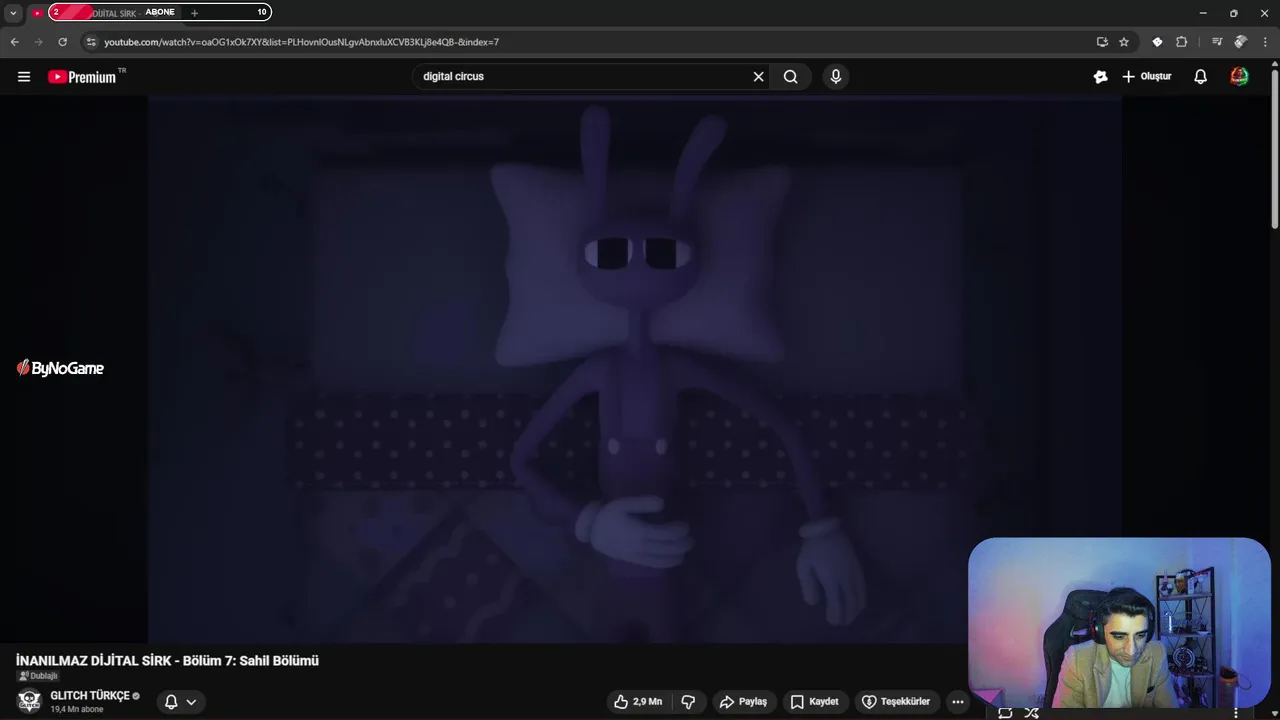Open the sparkle icon beside Oluştur
1280x720 pixels.
tap(1100, 76)
